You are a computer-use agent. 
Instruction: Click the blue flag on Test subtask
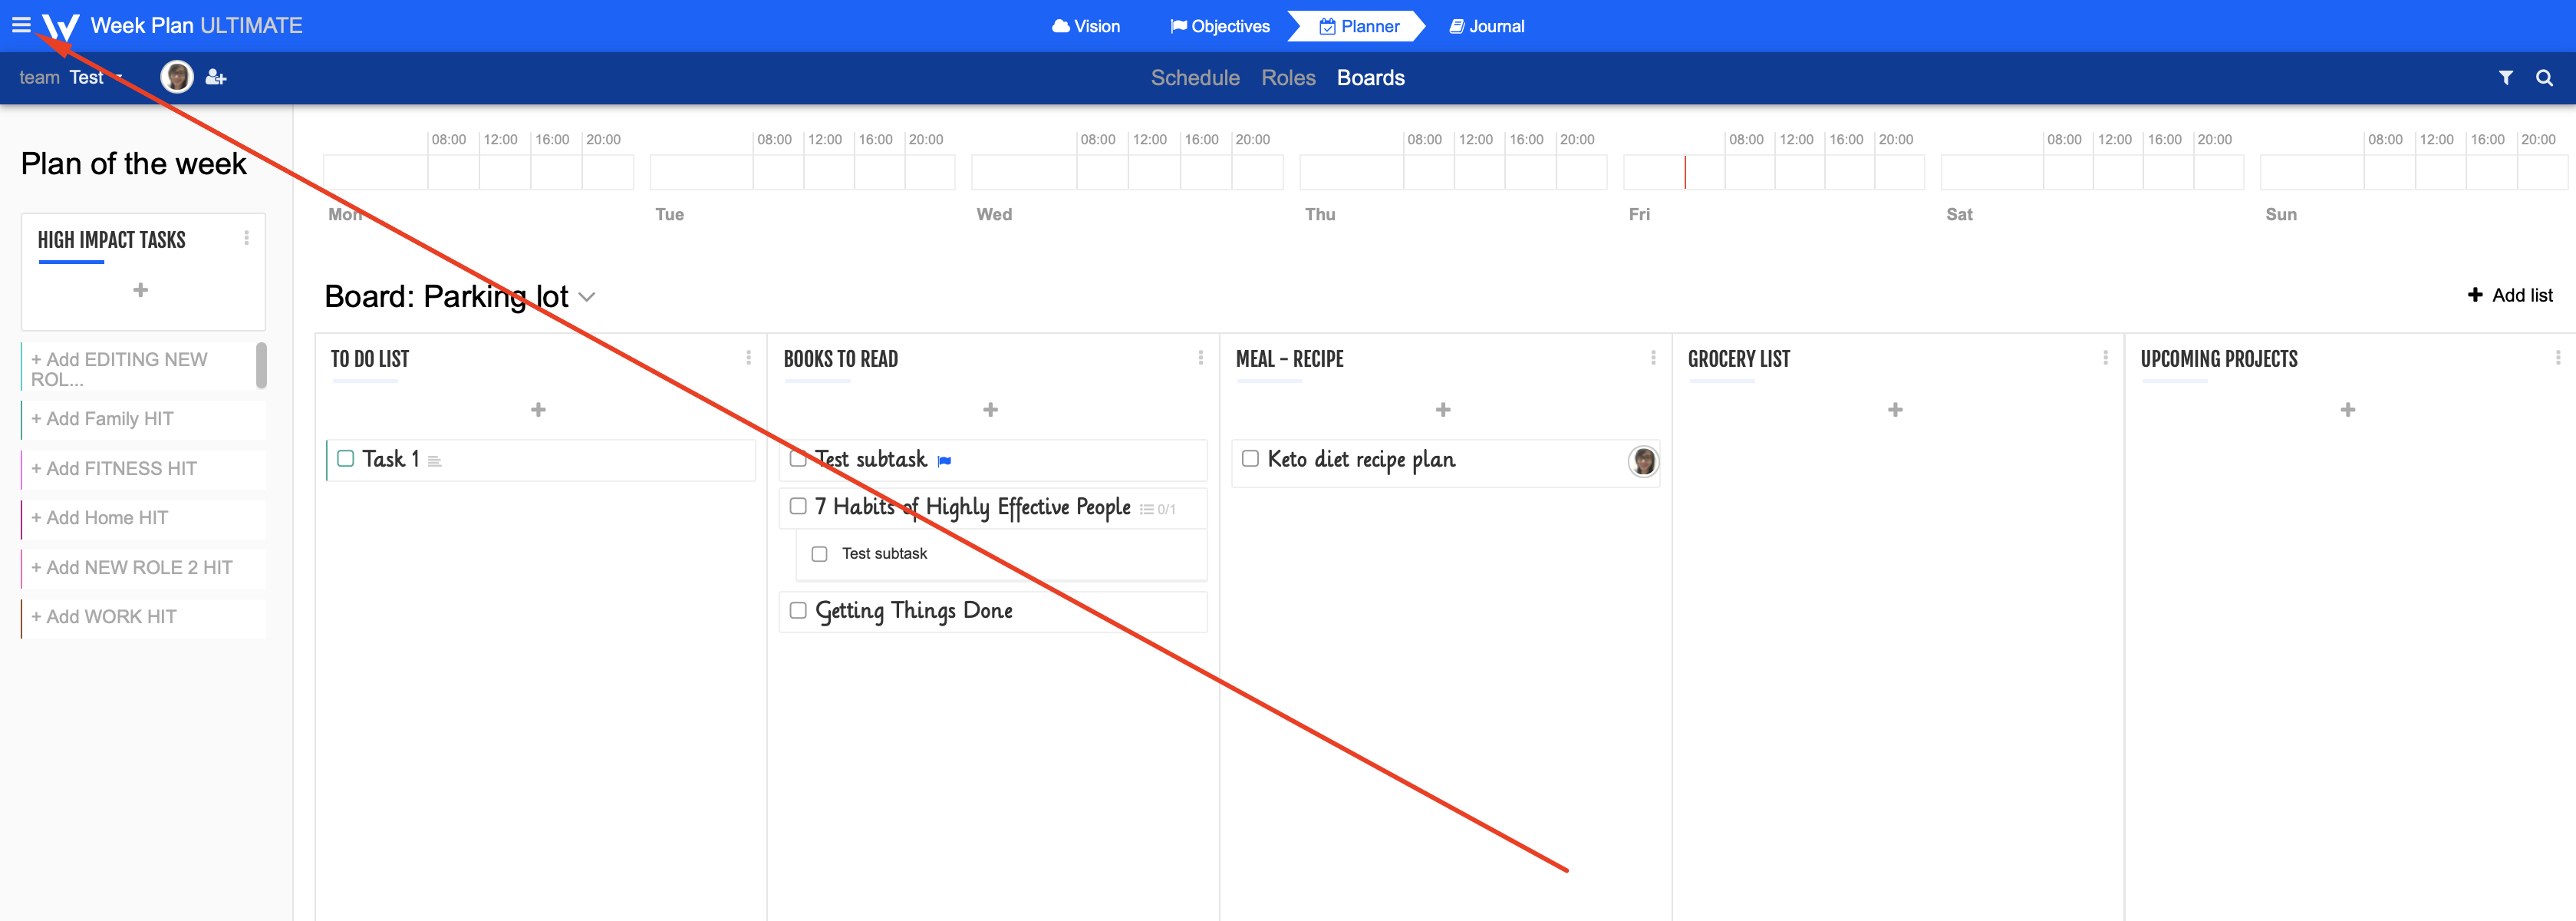944,461
